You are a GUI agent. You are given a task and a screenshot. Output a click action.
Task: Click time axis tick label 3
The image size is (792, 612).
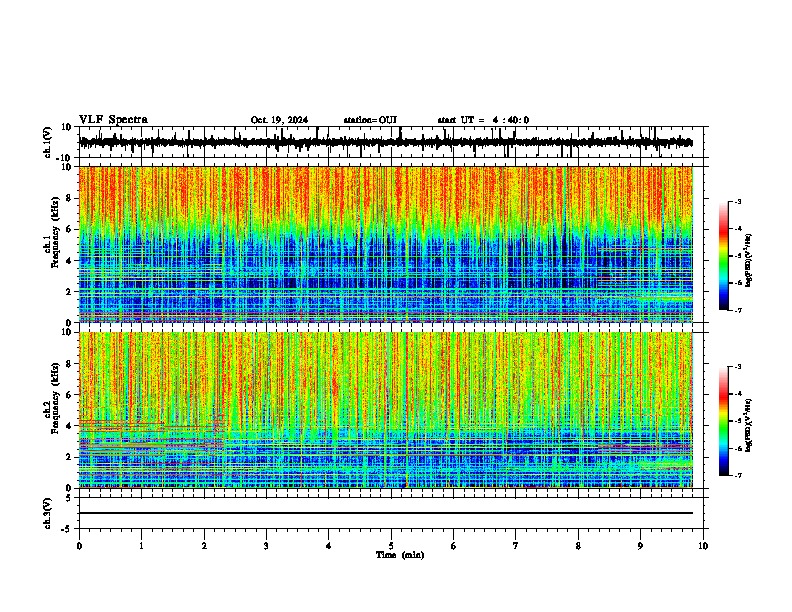266,546
